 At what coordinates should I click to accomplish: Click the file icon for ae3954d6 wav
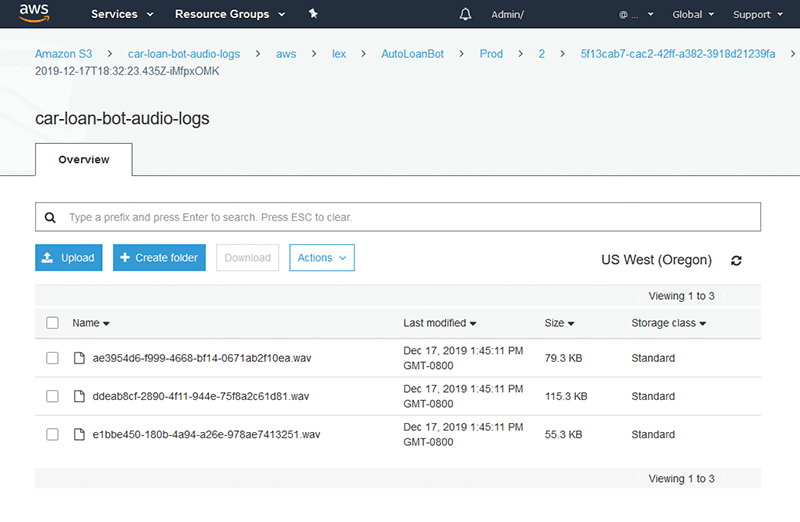pos(79,358)
